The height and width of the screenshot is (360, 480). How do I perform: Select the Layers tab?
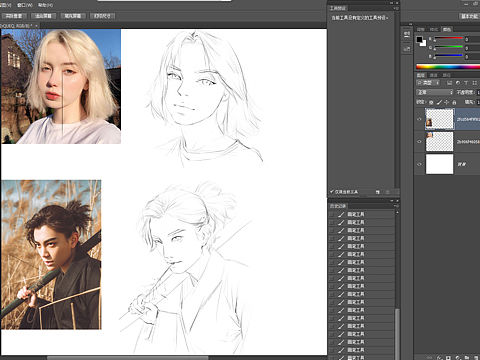(x=421, y=75)
